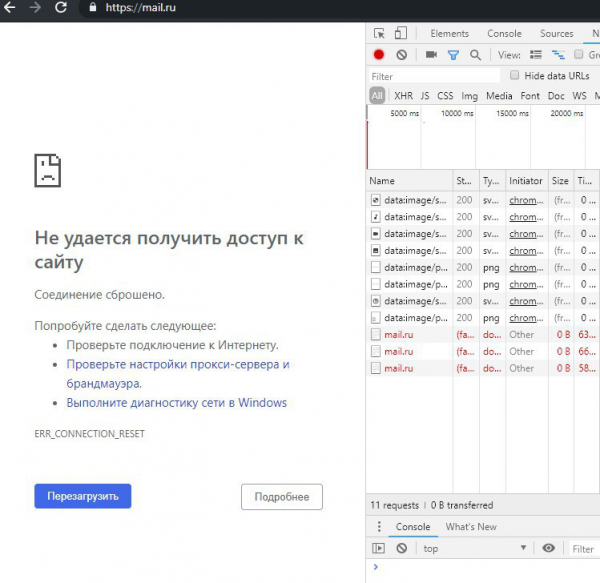Open the Выполните диагностику сети в Windows link
600x583 pixels.
click(177, 403)
